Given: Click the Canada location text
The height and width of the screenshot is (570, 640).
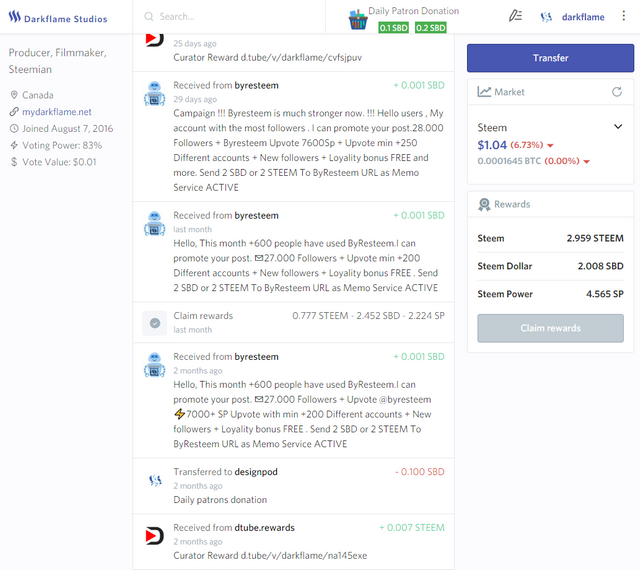Looking at the screenshot, I should [38, 95].
